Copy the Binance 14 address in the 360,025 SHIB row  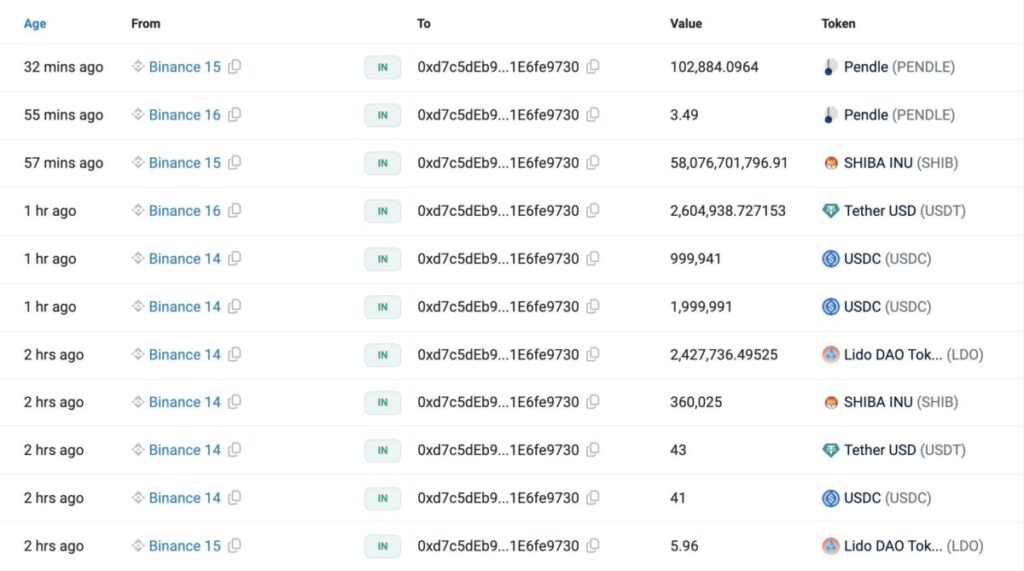coord(234,402)
